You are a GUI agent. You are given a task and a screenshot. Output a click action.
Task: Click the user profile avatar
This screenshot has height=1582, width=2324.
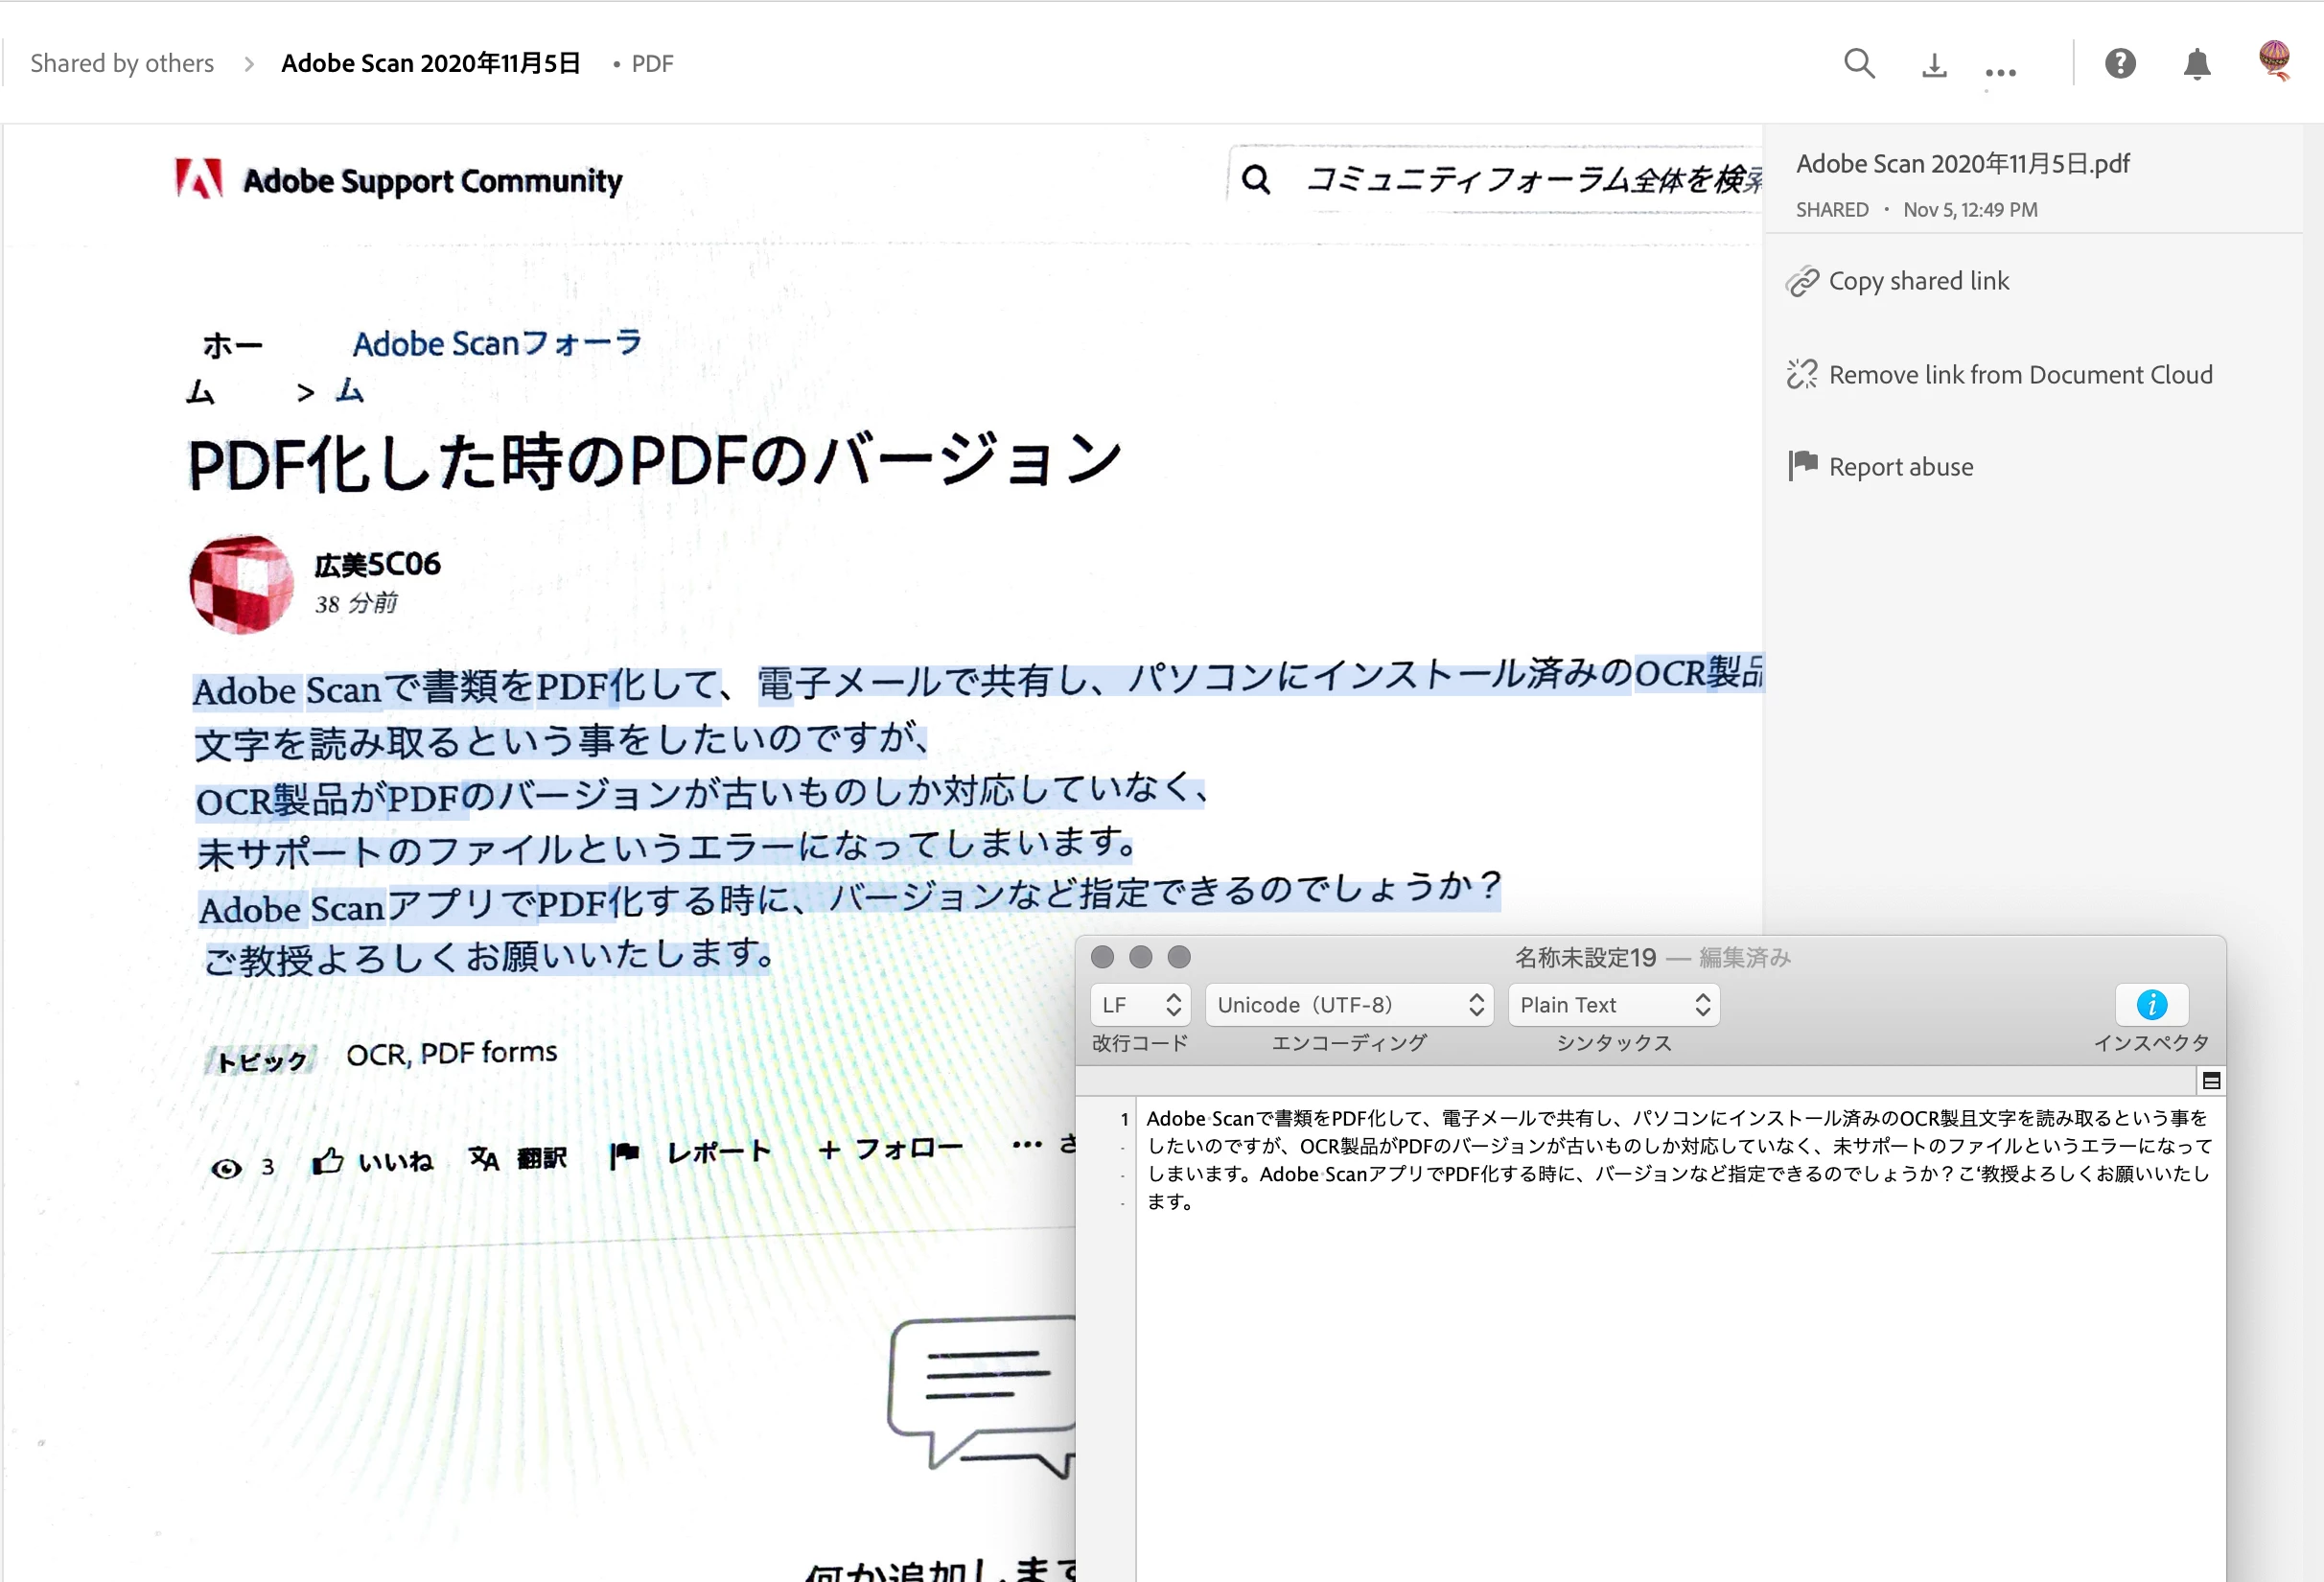[x=2274, y=60]
